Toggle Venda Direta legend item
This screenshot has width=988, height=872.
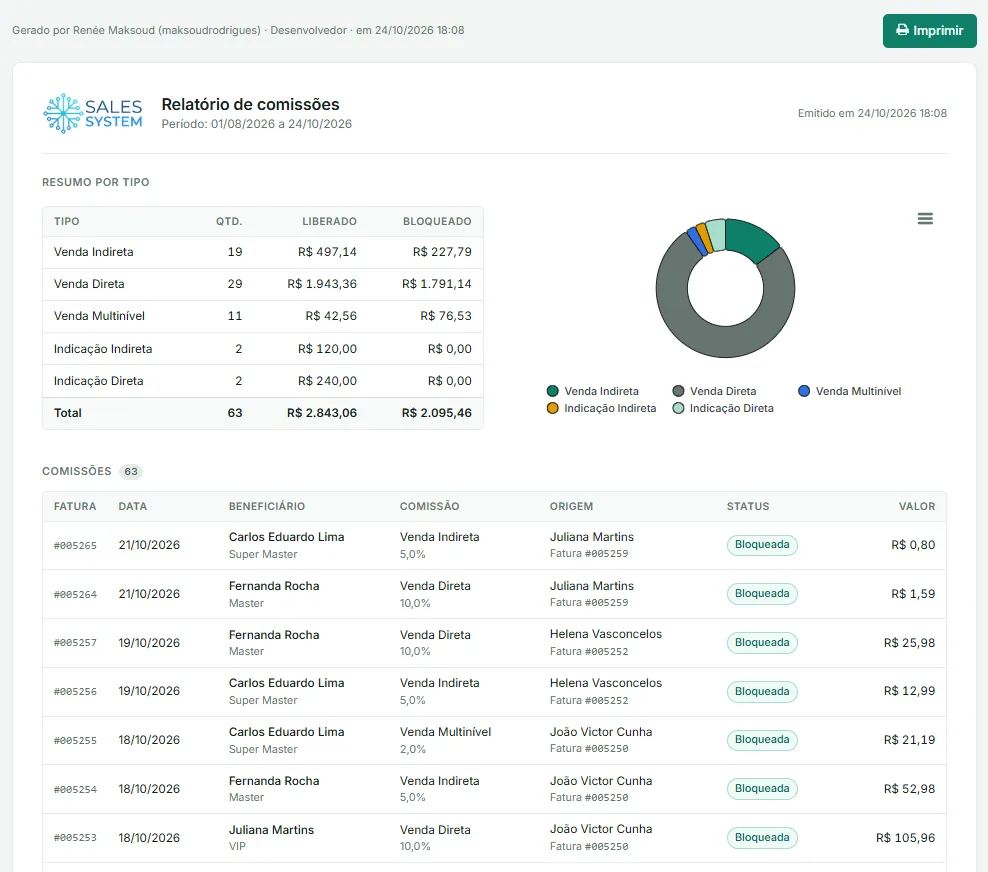[x=715, y=391]
